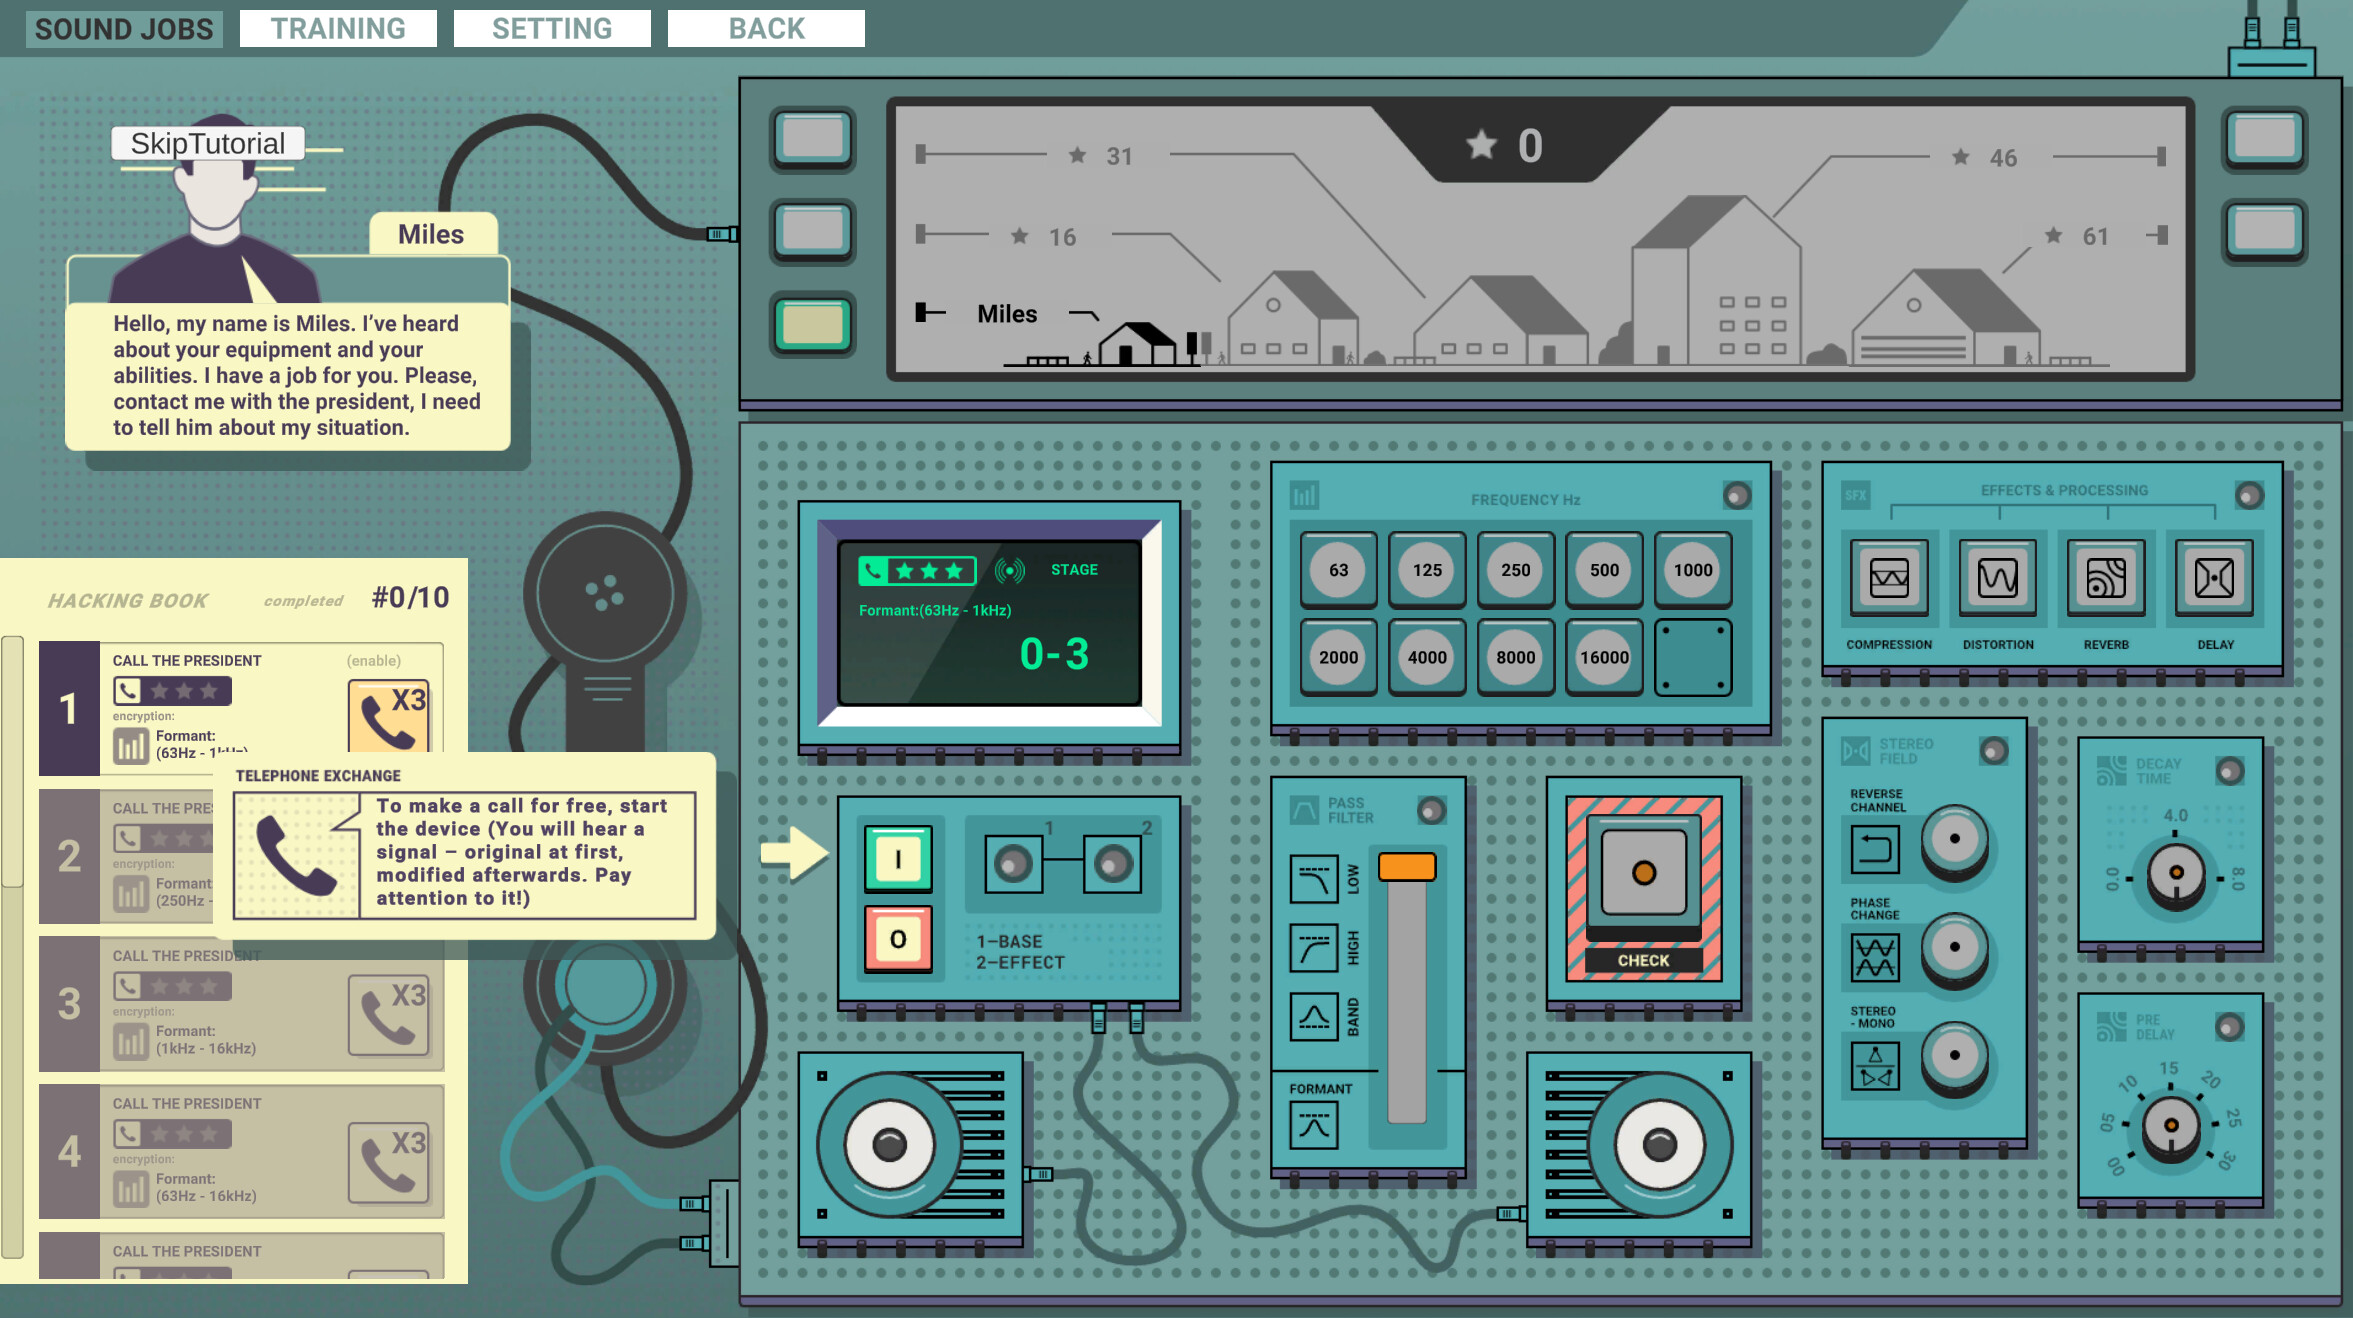Choose the Band pass filter icon
This screenshot has width=2353, height=1318.
point(1314,1017)
